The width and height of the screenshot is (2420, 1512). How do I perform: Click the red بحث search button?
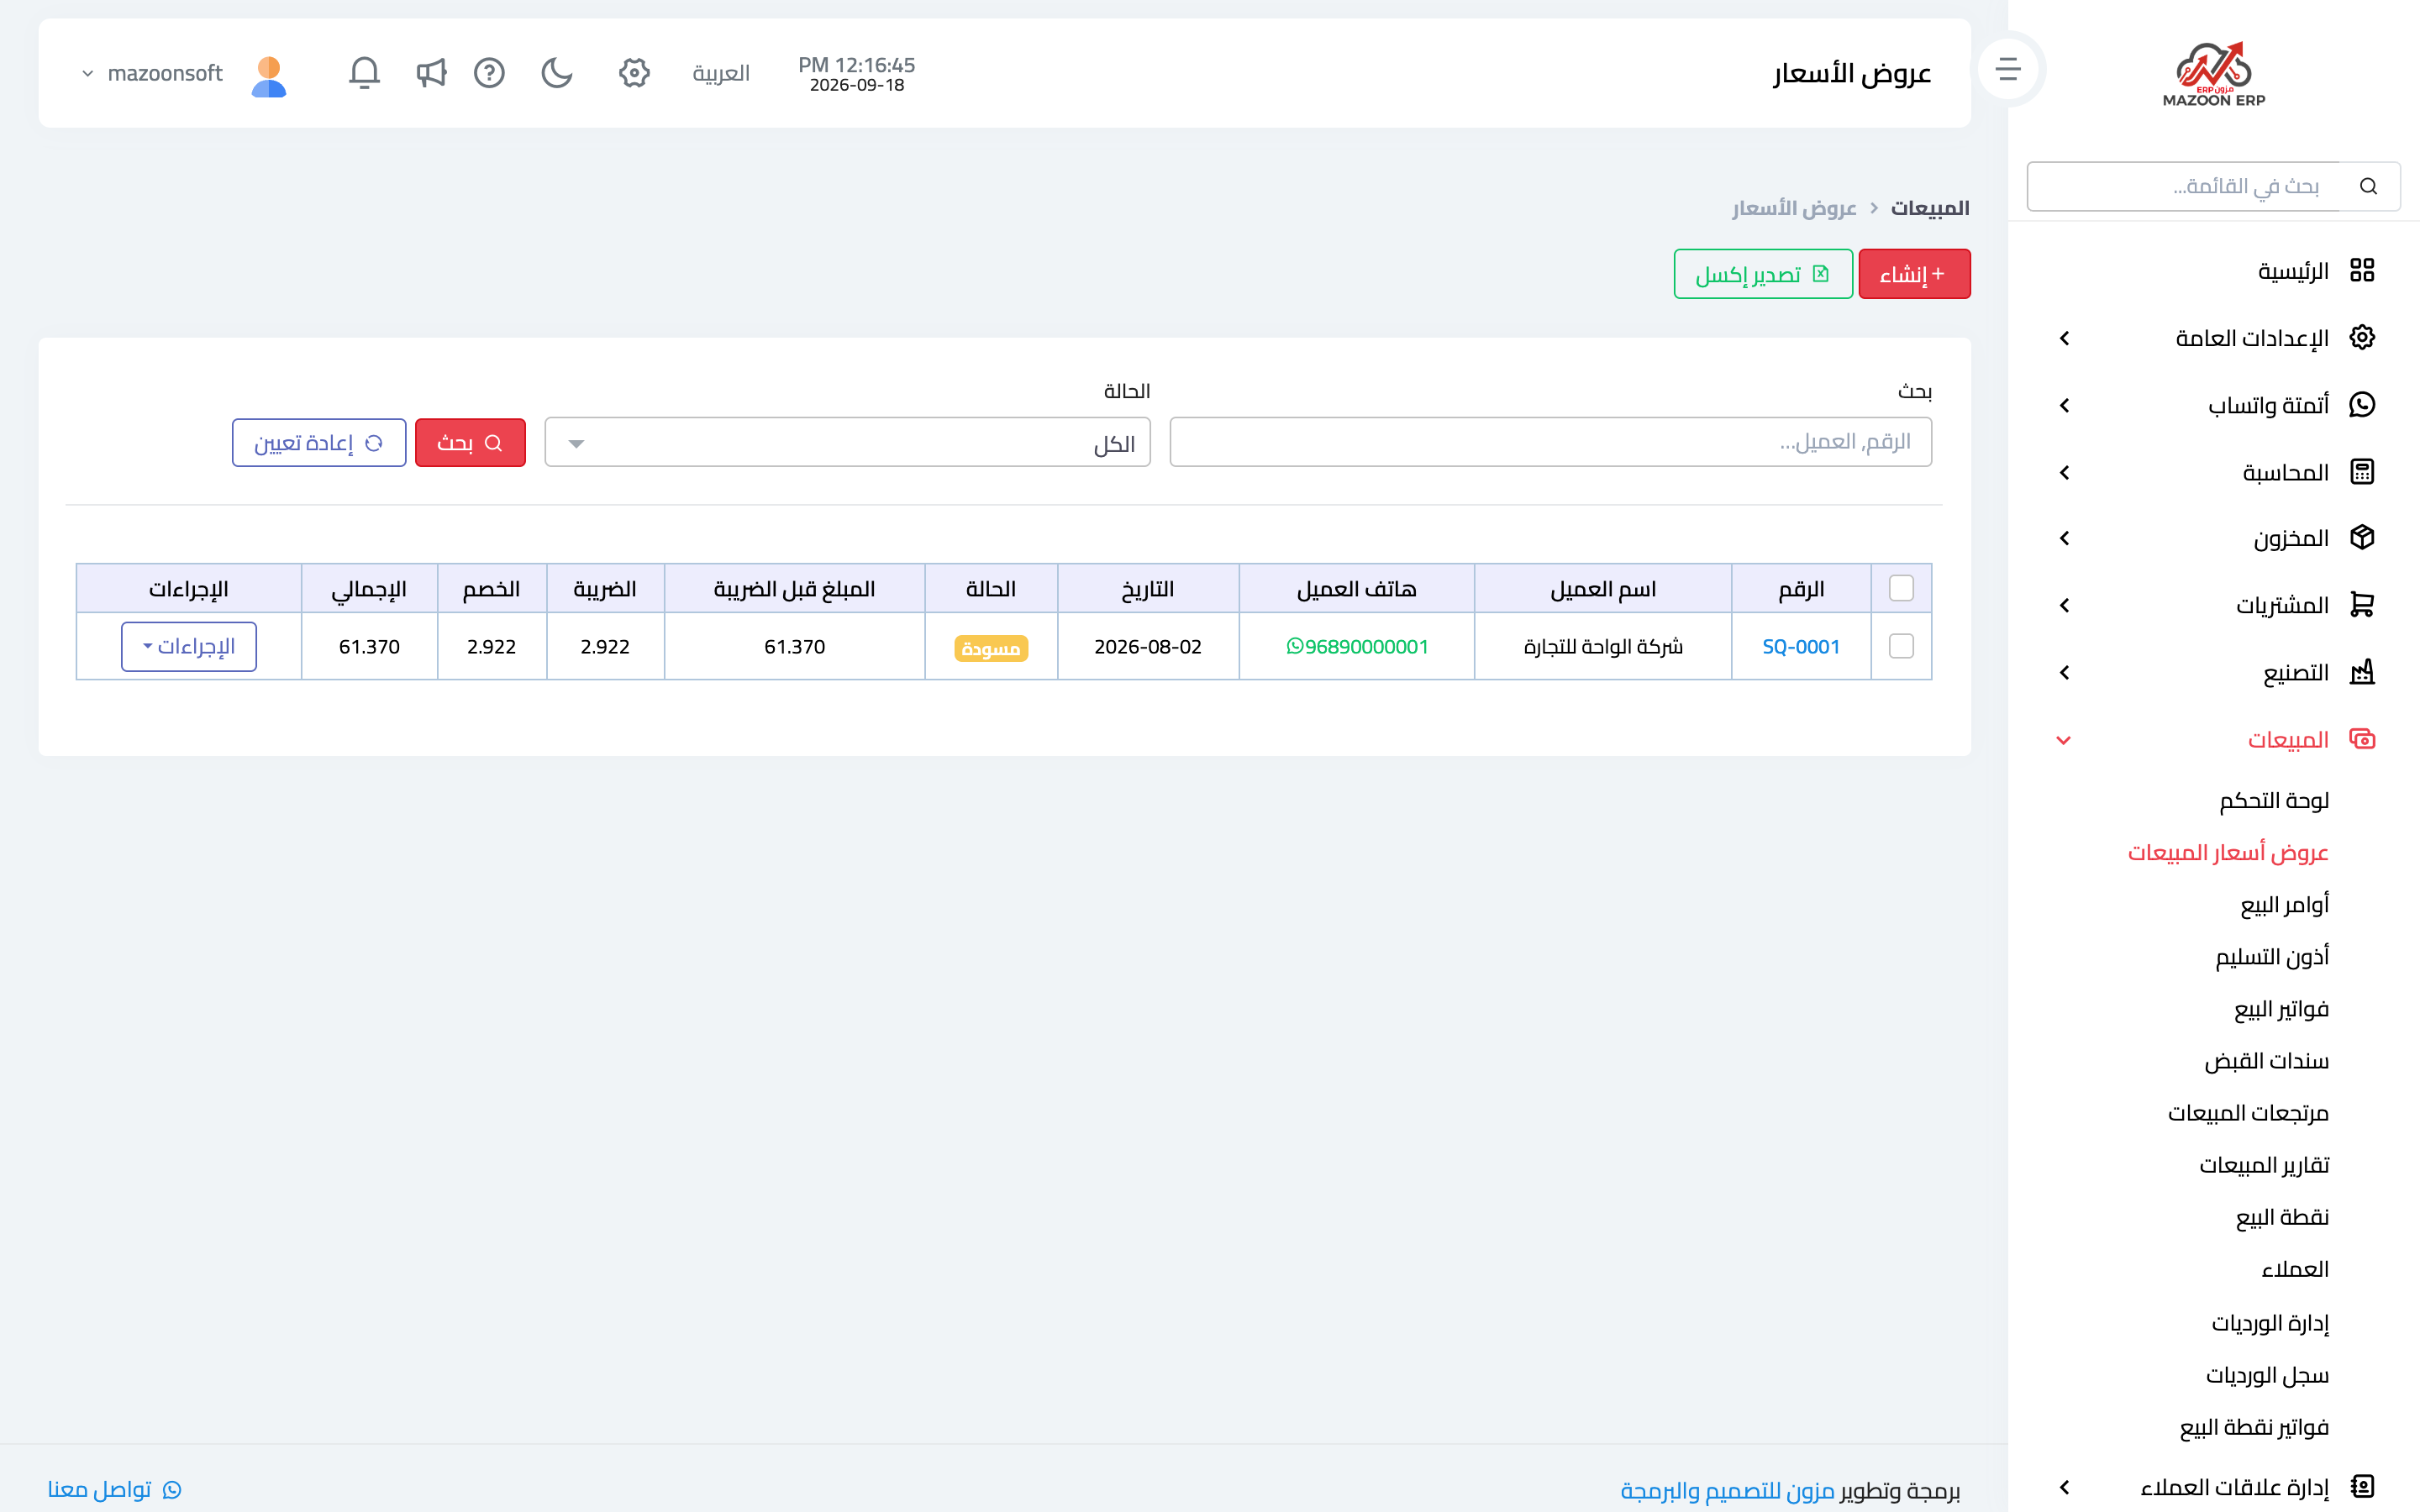[470, 442]
